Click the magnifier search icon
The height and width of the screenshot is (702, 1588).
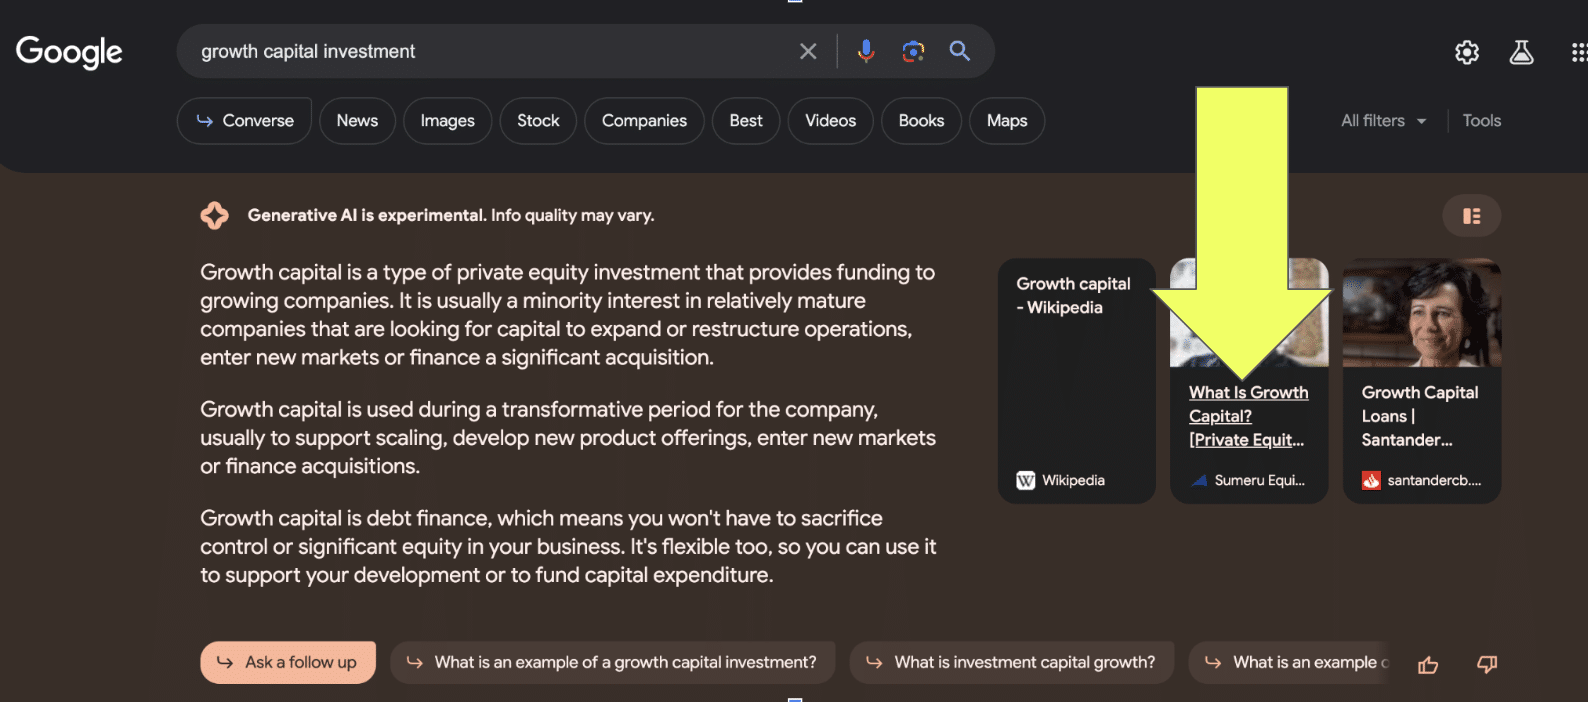coord(960,51)
